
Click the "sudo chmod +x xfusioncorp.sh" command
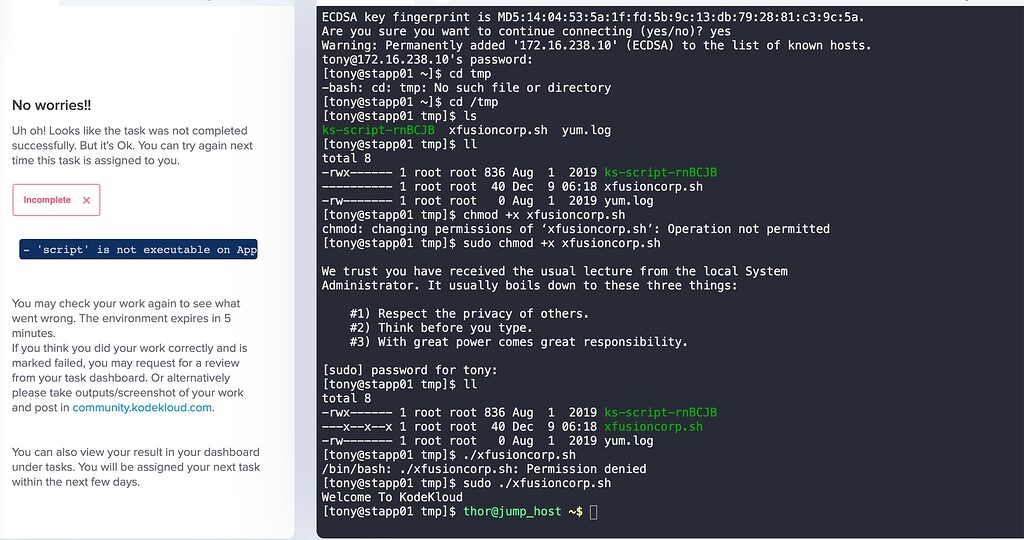tap(562, 243)
